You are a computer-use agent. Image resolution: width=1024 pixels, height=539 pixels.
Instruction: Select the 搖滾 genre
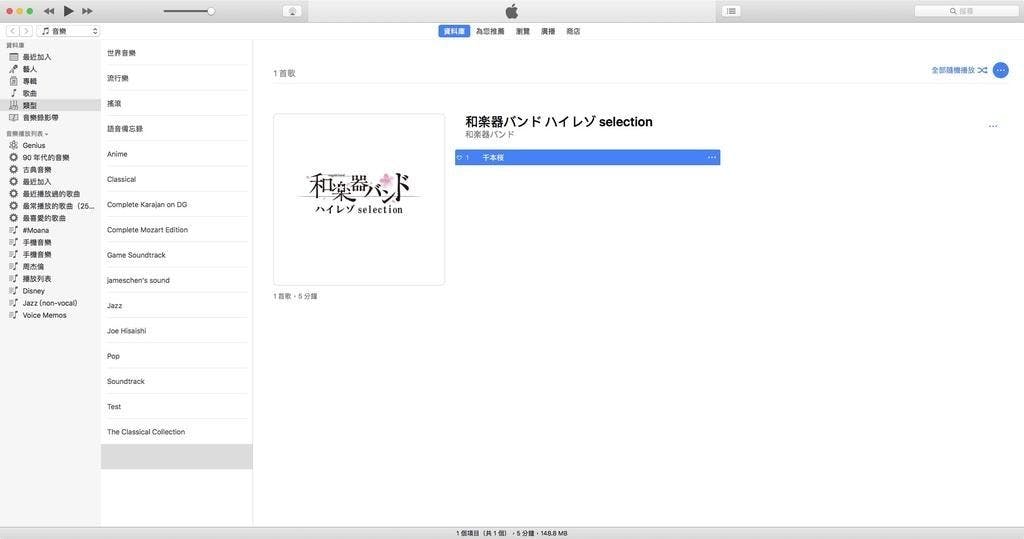point(176,103)
